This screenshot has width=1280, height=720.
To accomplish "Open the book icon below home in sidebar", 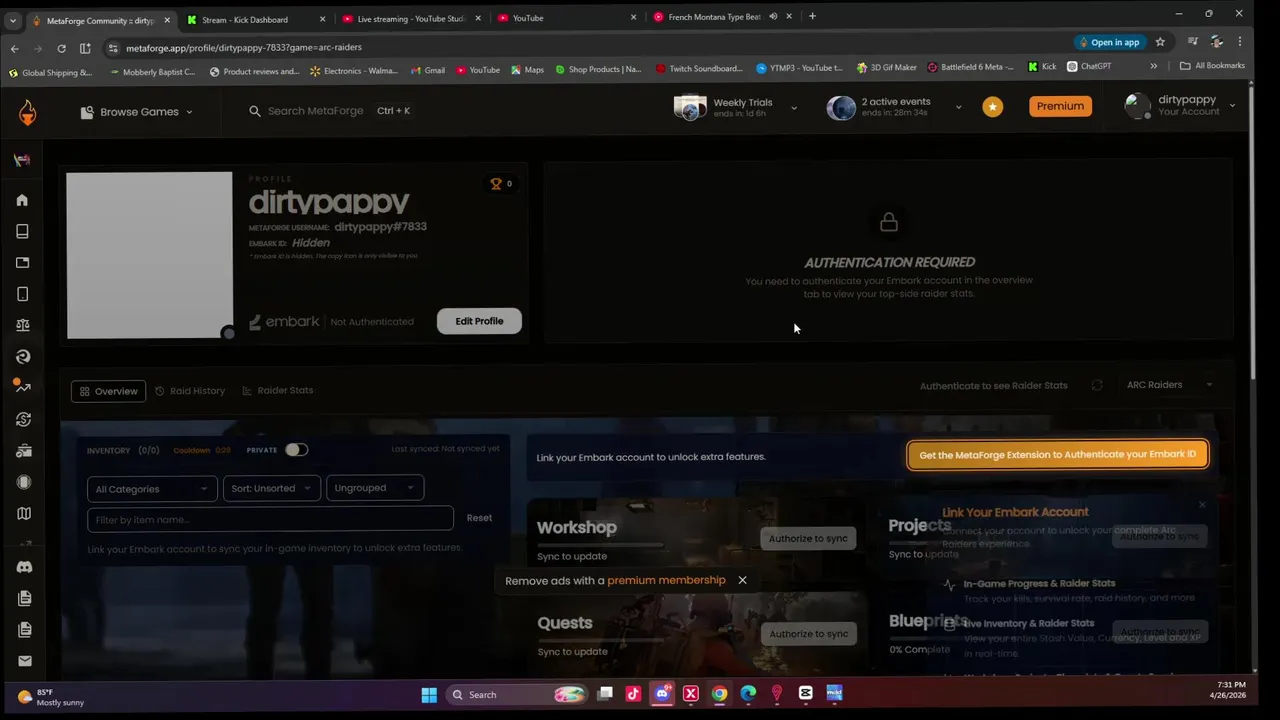I will coord(22,231).
